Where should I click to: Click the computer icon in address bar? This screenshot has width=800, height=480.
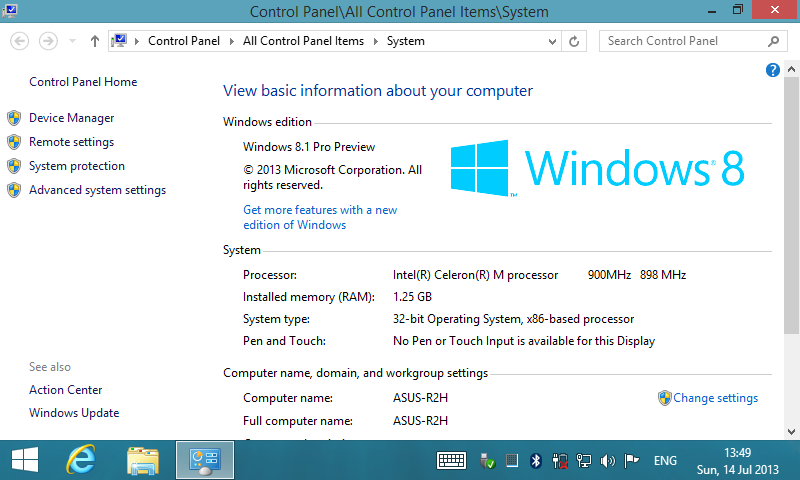tap(119, 40)
